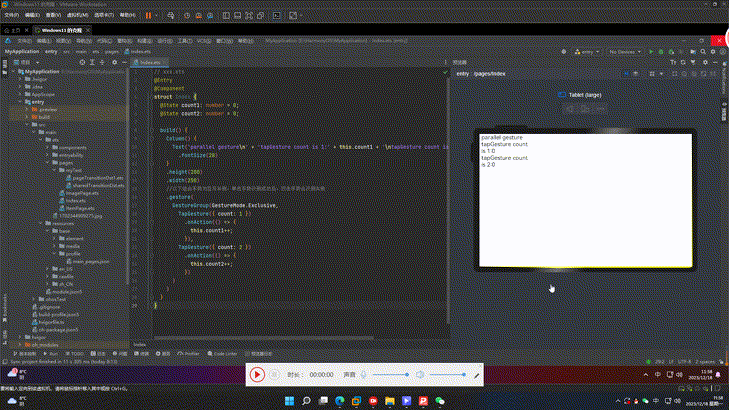
Task: Click the editor horizontal scrollbar
Action: coord(263,338)
